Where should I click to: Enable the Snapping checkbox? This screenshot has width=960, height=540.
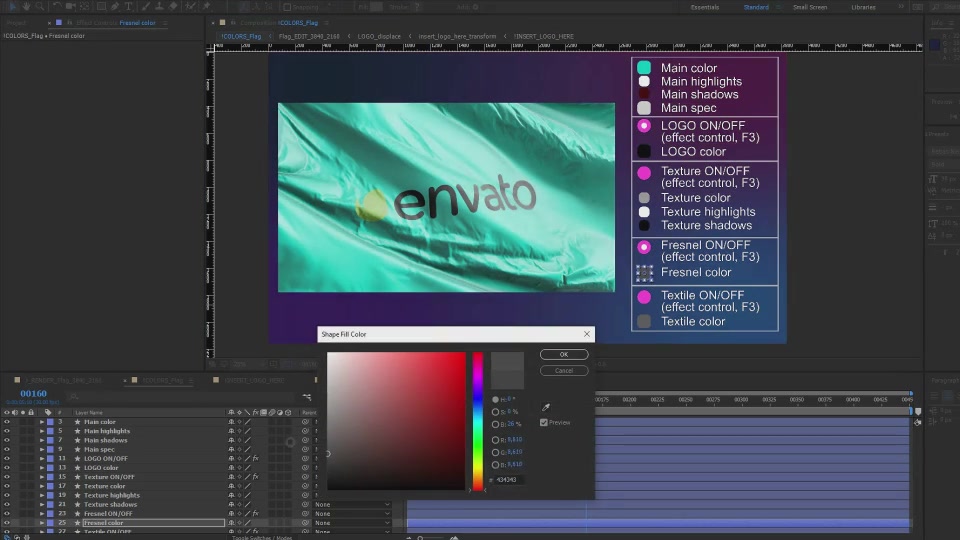287,7
